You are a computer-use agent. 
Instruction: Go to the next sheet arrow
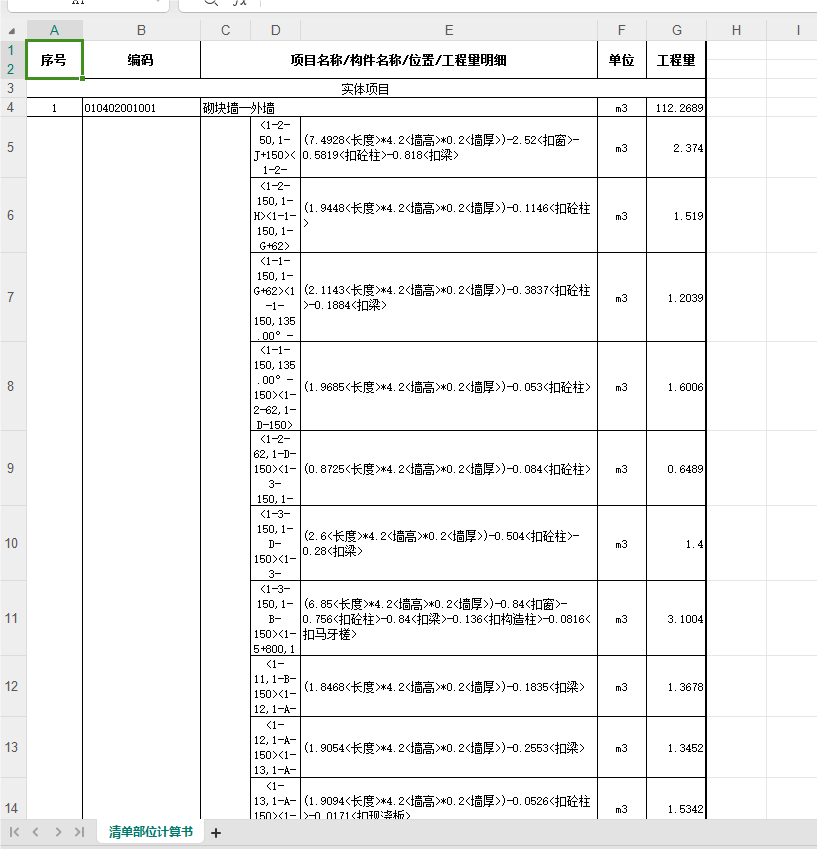click(x=58, y=832)
